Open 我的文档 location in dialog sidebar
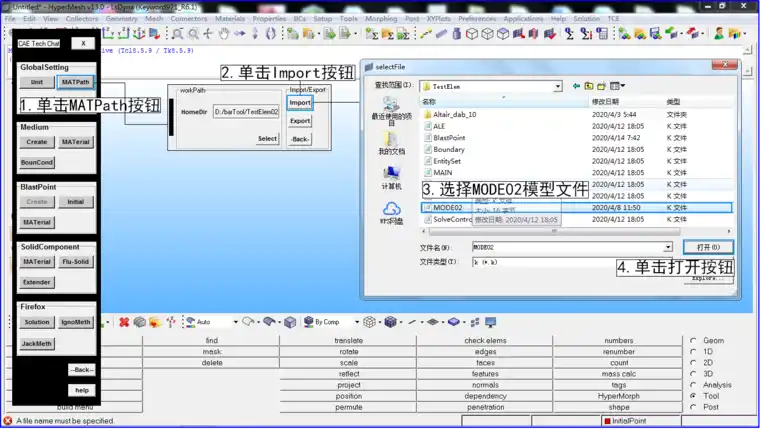The height and width of the screenshot is (429, 760). (391, 143)
